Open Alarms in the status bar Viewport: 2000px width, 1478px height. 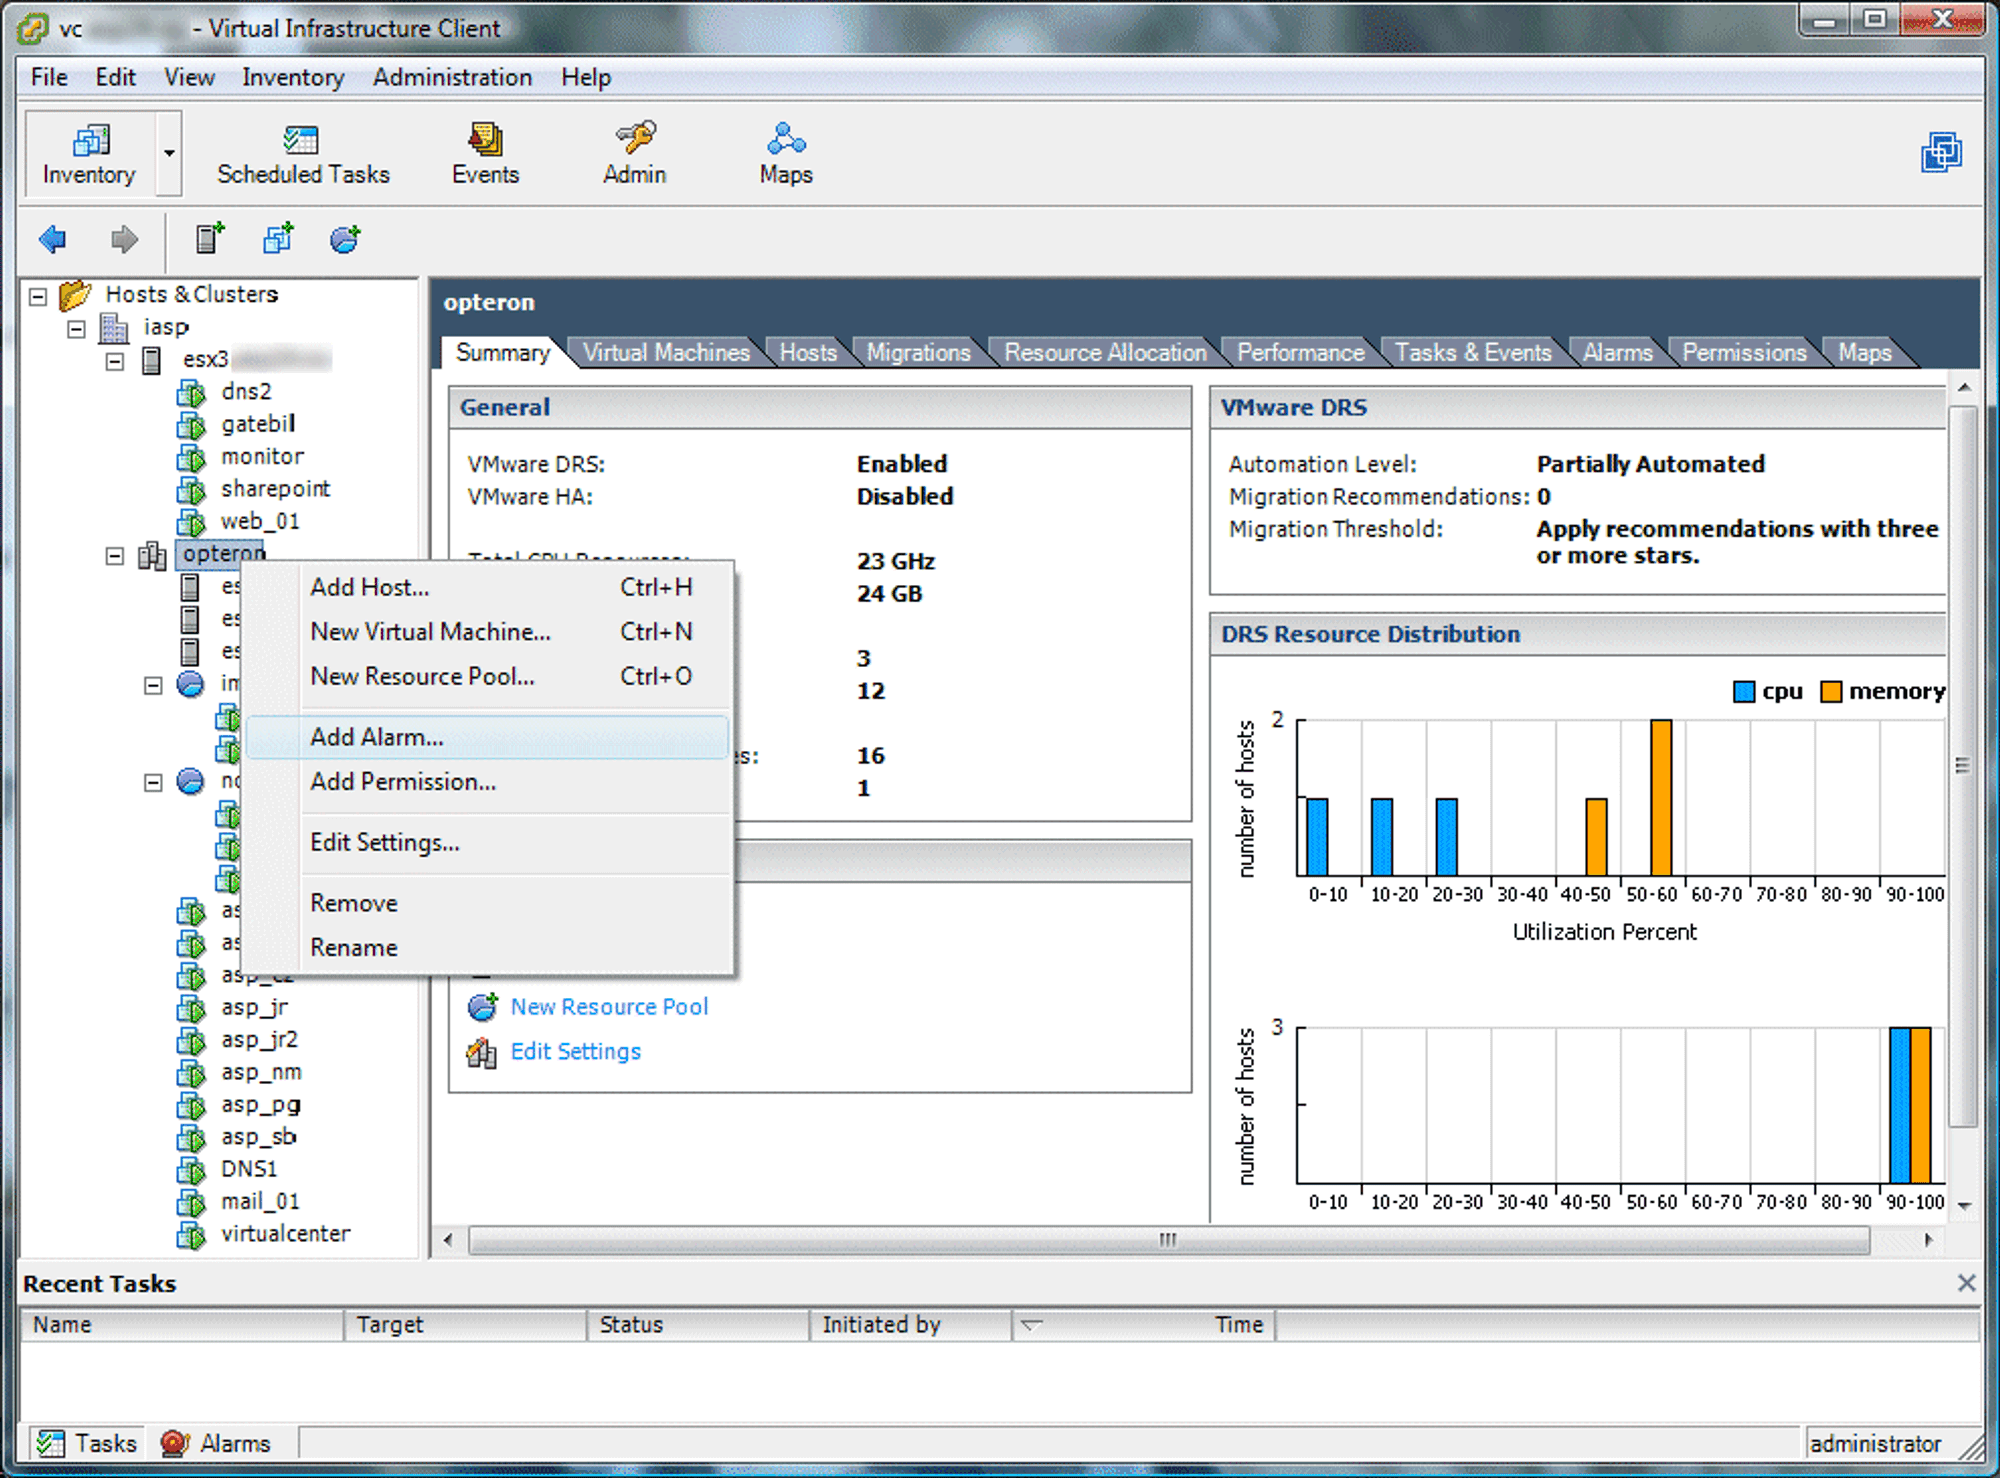click(217, 1443)
